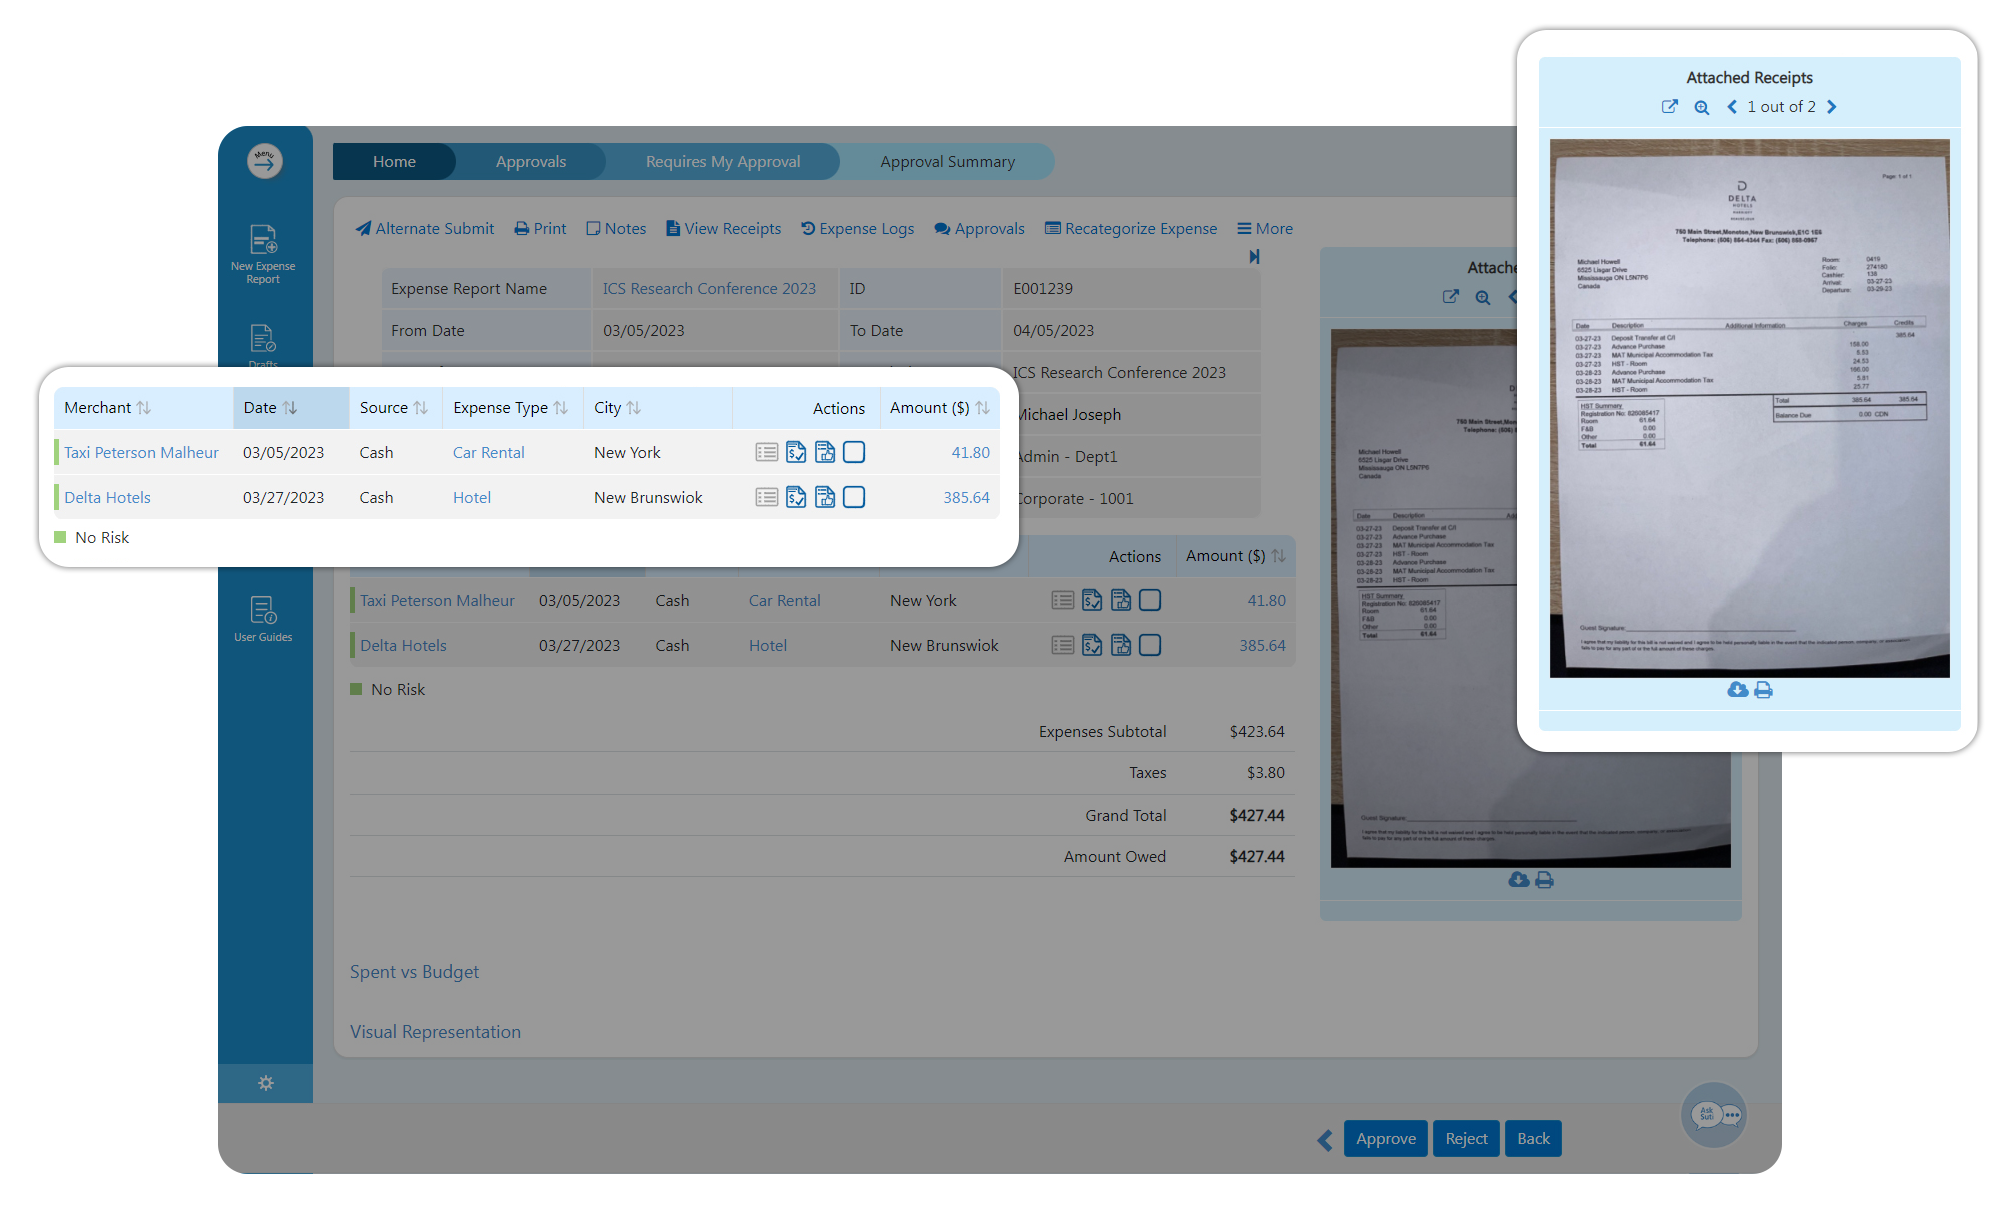Download the Delta Hotels receipt image
This screenshot has width=2000, height=1216.
pos(1737,689)
